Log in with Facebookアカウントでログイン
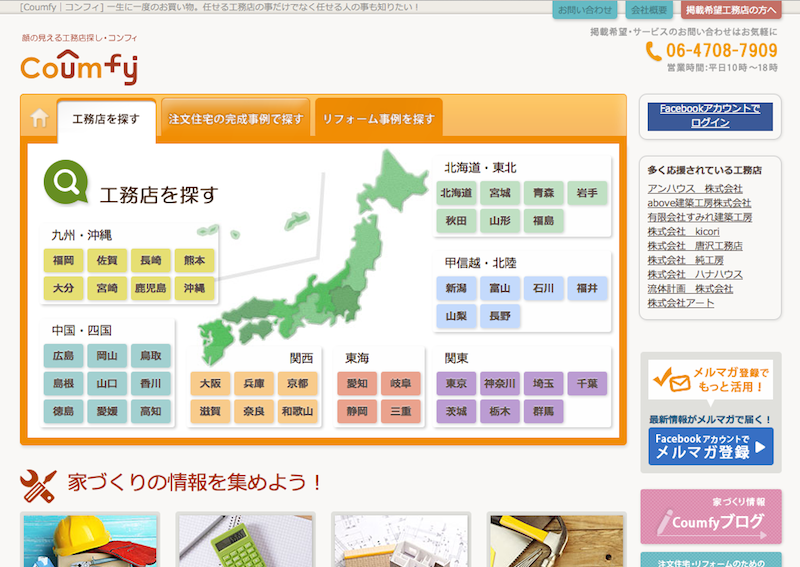Image resolution: width=800 pixels, height=567 pixels. [x=710, y=116]
